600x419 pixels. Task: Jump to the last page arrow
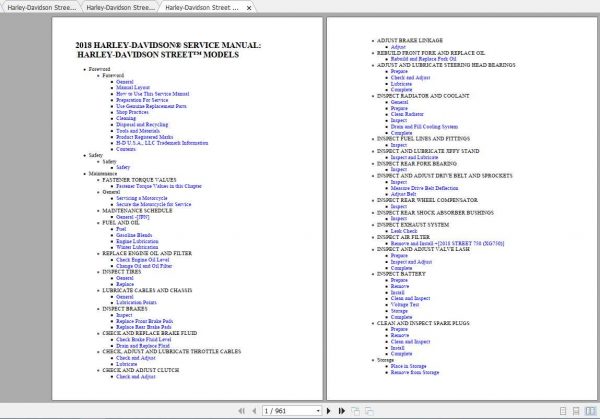coord(342,411)
